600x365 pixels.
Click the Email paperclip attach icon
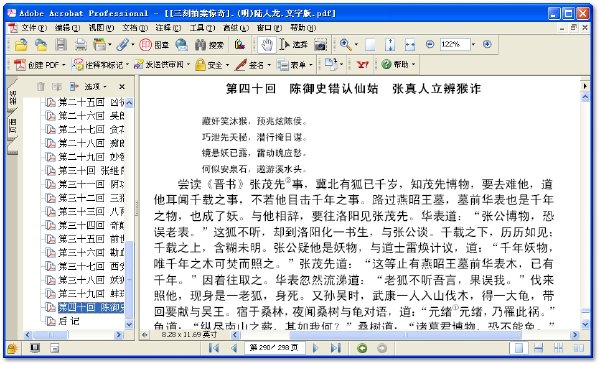[123, 45]
